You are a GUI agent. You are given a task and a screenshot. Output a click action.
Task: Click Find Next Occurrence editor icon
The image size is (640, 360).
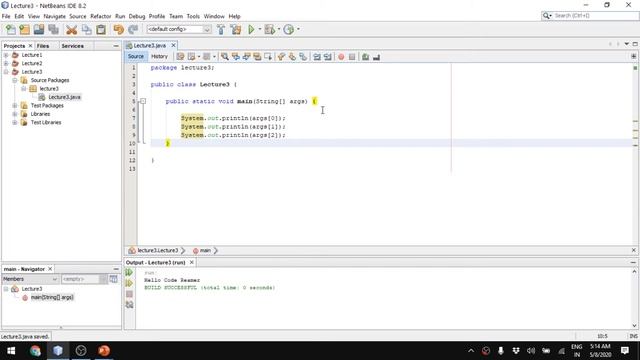(246, 57)
